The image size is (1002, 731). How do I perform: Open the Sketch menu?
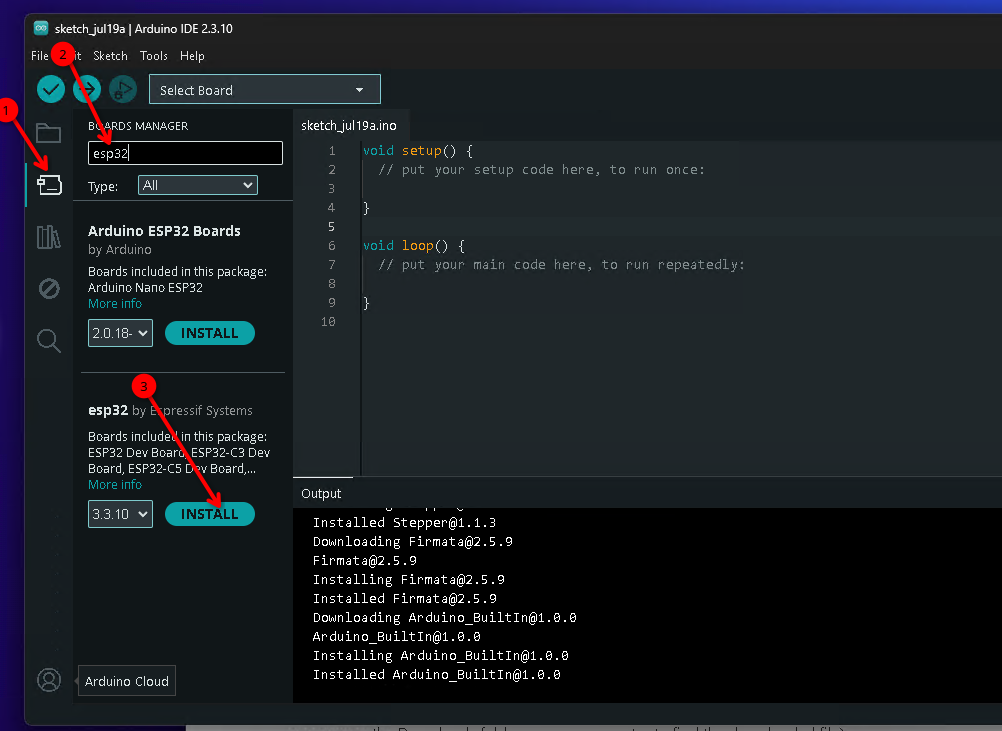pos(111,56)
